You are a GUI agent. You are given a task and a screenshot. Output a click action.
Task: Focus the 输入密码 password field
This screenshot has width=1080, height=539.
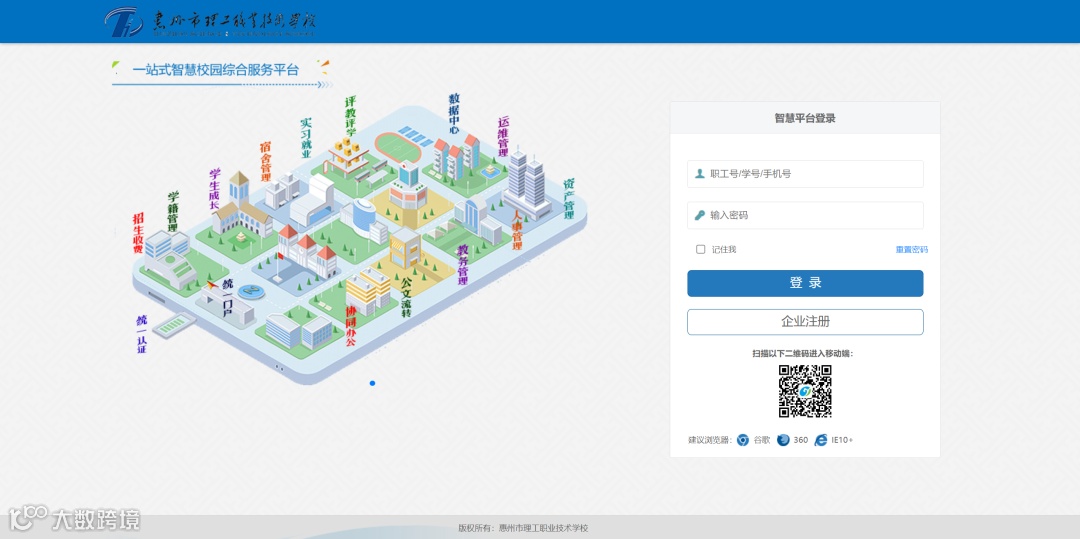(805, 215)
